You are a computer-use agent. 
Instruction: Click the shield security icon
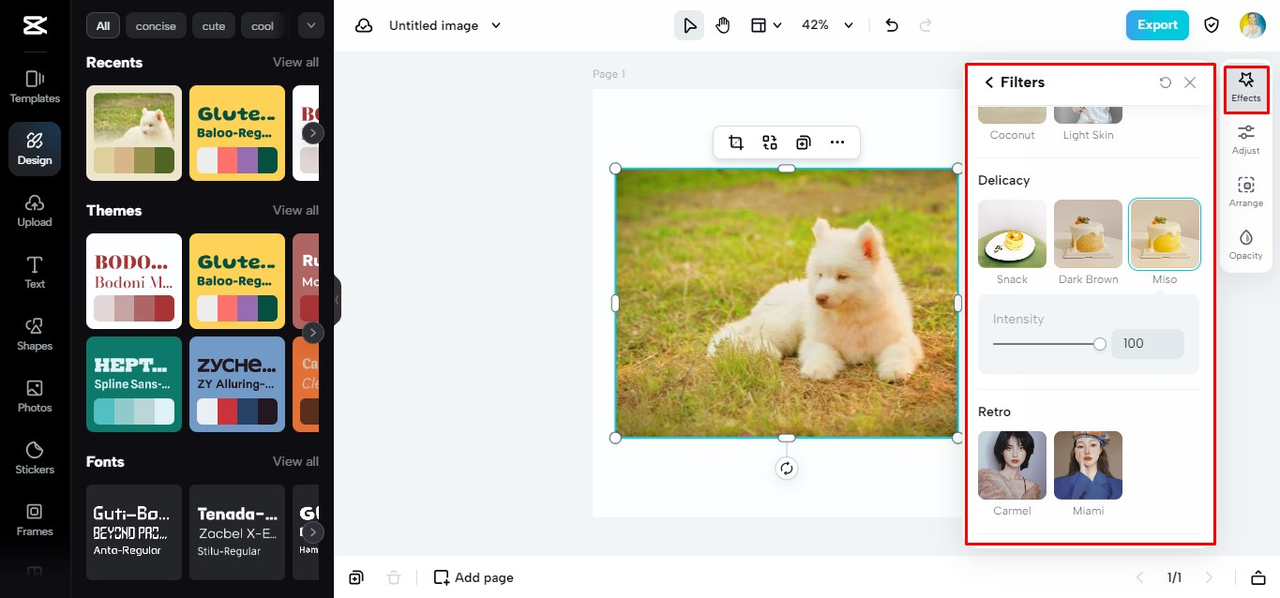(1211, 25)
